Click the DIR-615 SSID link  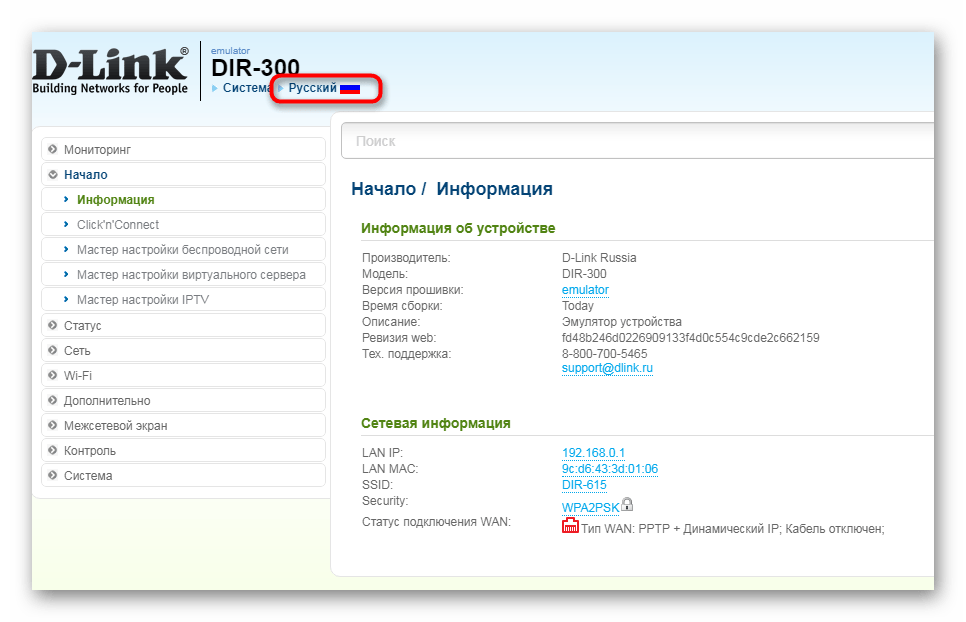tap(584, 485)
